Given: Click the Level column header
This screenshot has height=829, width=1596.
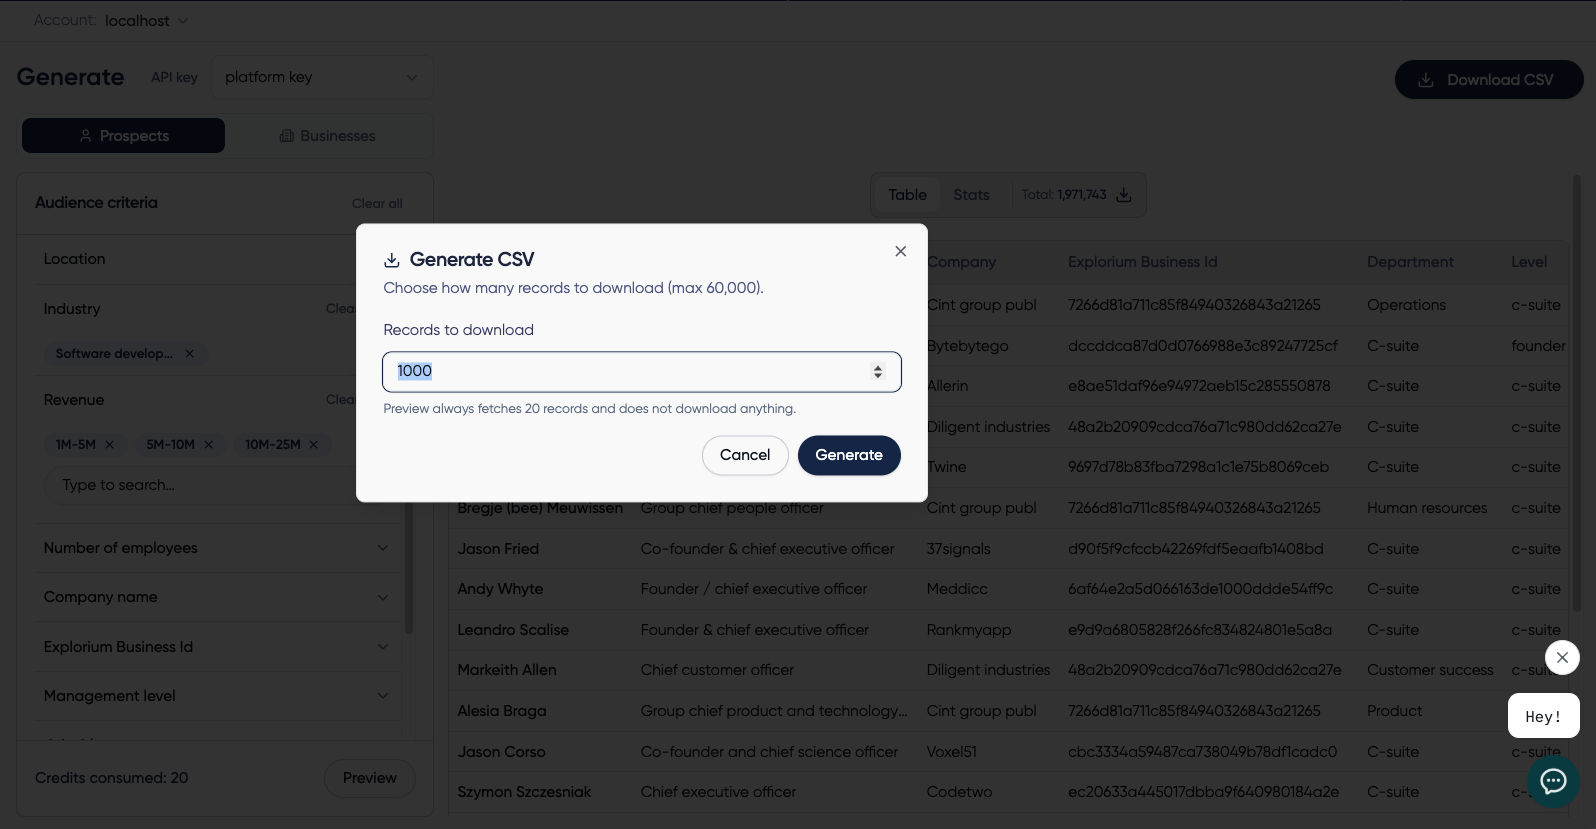Looking at the screenshot, I should [x=1529, y=262].
